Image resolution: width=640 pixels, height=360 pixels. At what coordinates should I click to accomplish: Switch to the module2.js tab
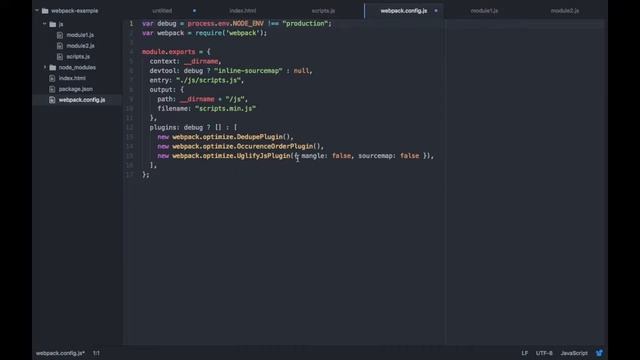pyautogui.click(x=564, y=11)
